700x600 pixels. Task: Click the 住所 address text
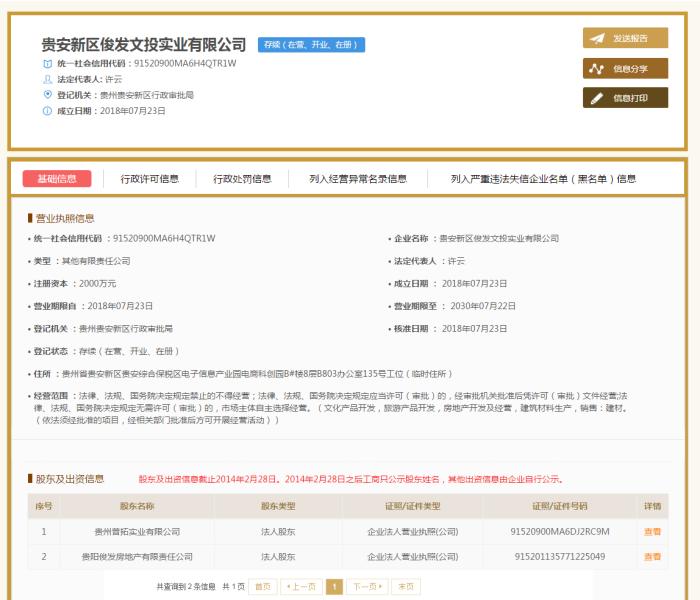(257, 374)
